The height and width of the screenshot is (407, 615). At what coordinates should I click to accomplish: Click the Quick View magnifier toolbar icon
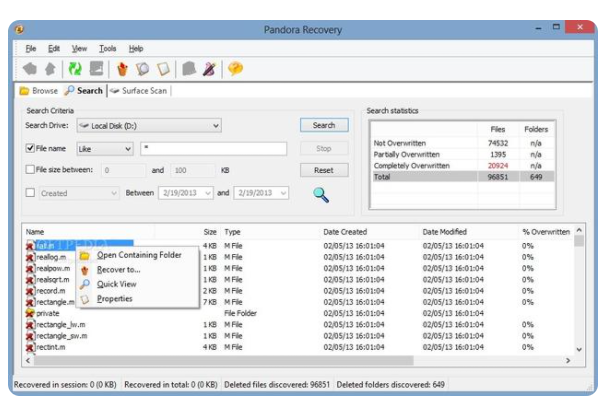pyautogui.click(x=142, y=68)
